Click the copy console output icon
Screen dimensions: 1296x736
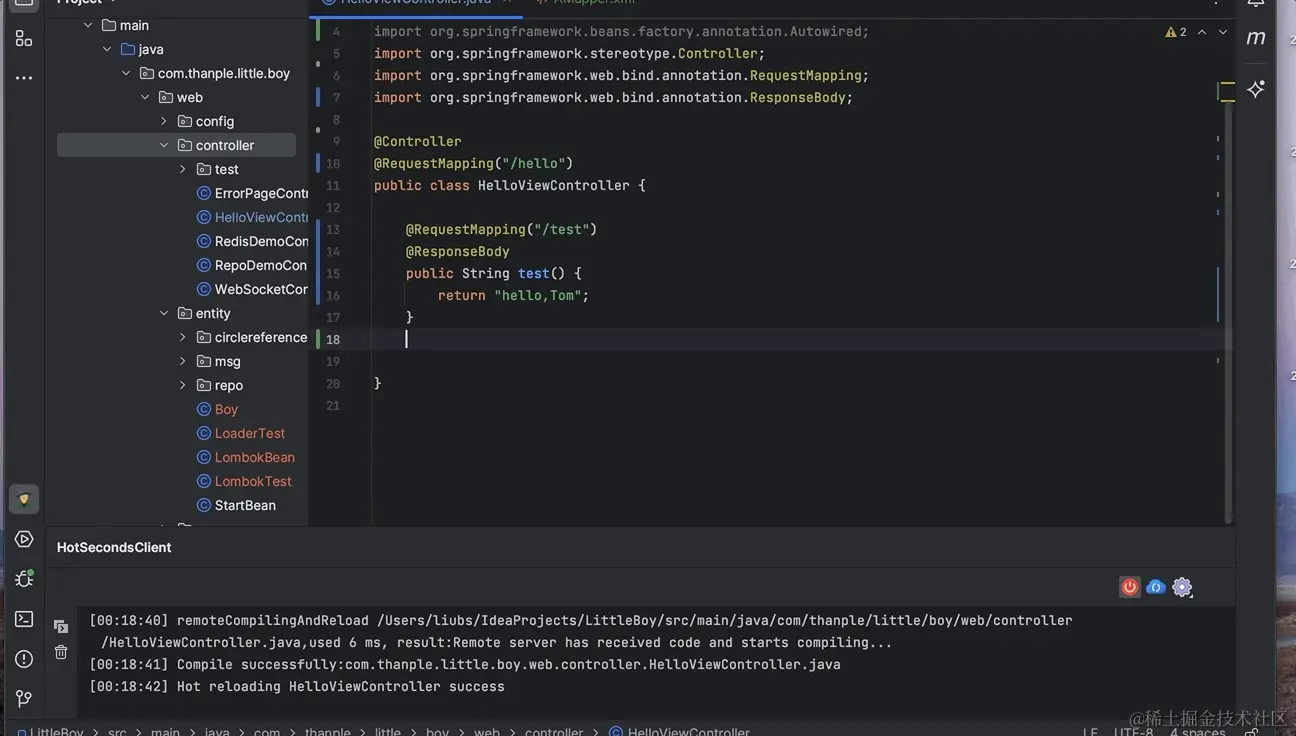tap(61, 626)
